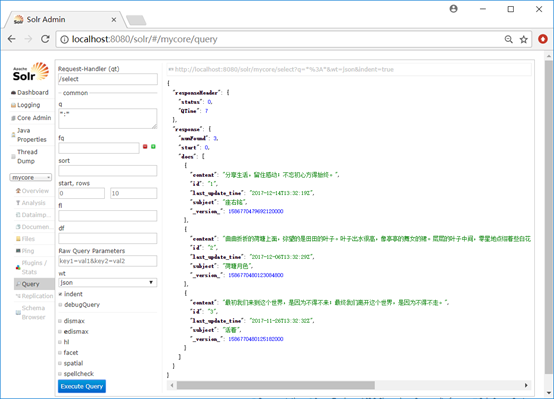Viewport: 554px width, 399px height.
Task: Open the wt json format dropdown
Action: click(108, 283)
